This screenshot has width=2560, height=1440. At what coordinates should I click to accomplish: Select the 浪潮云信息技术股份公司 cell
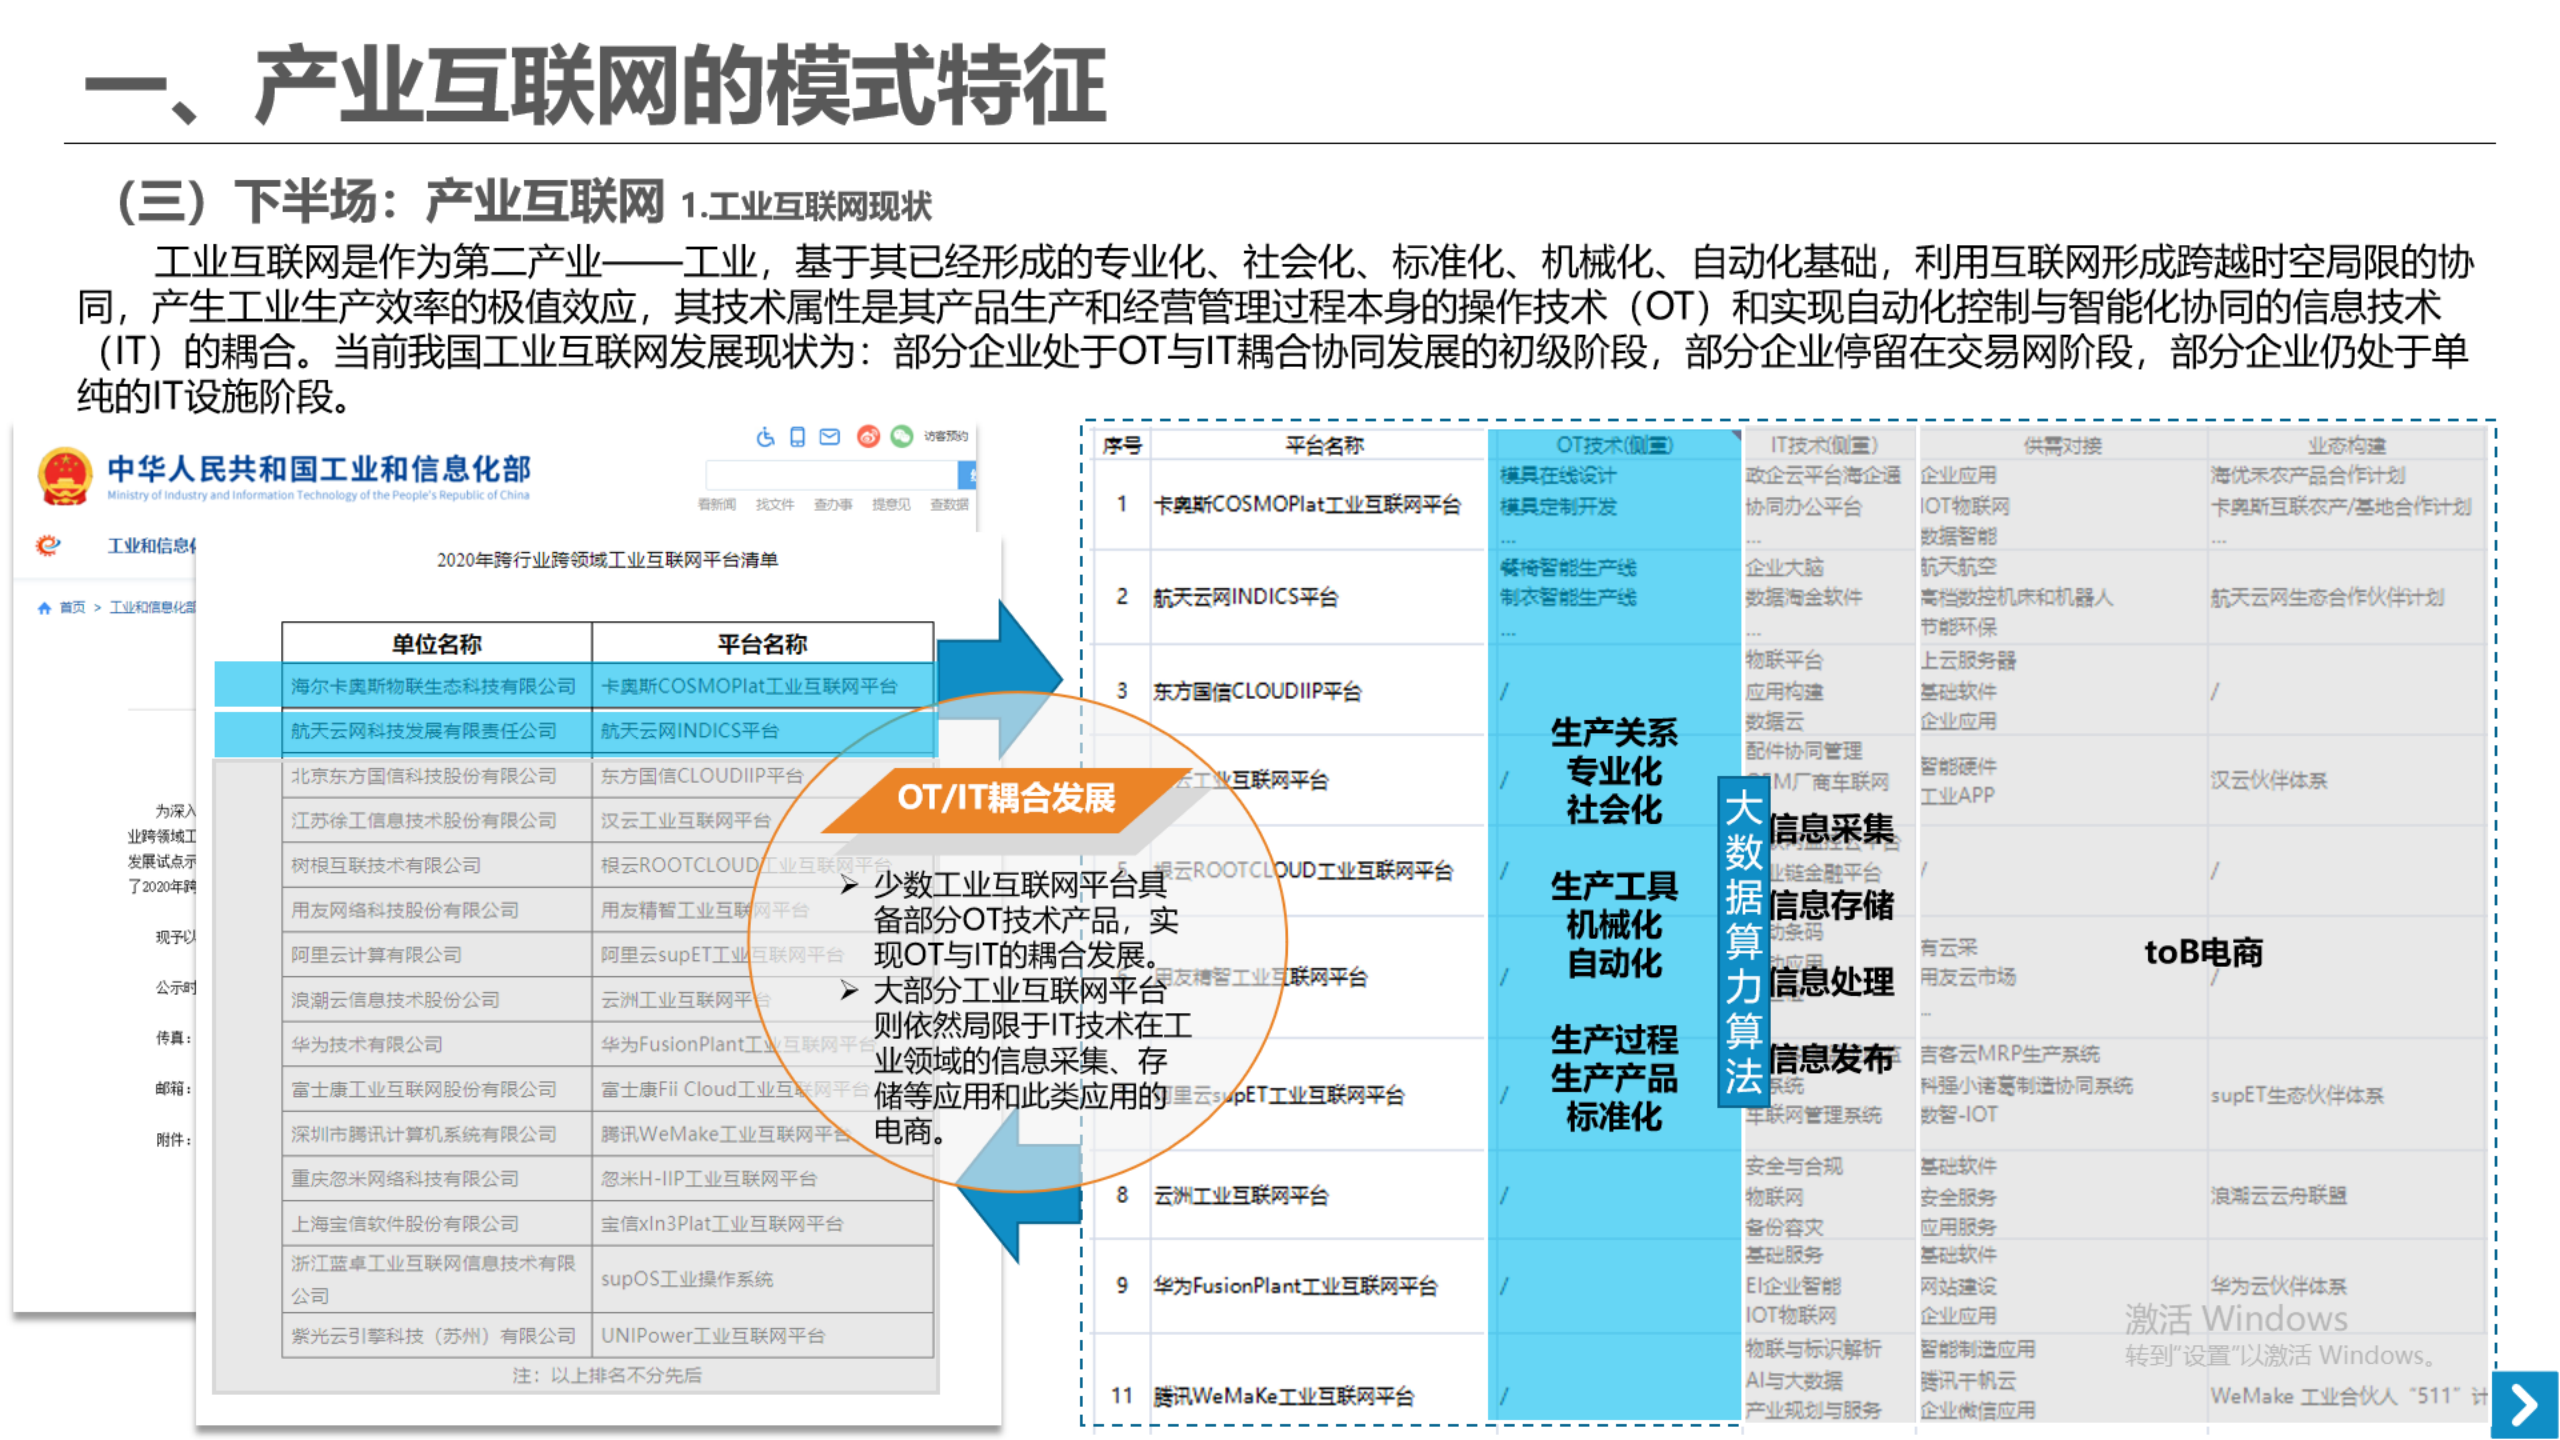pos(437,1000)
